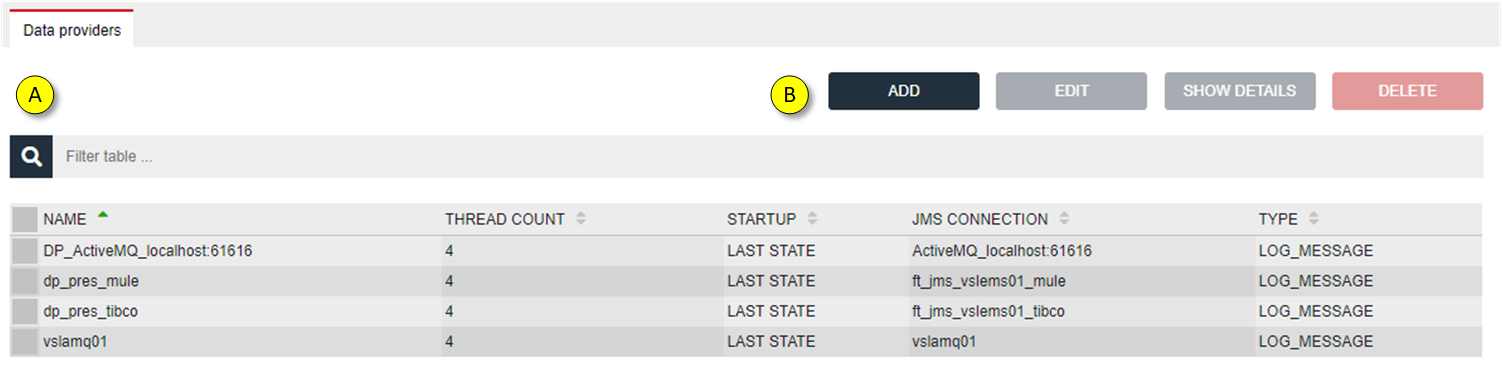
Task: Sort by TYPE column arrows
Action: pyautogui.click(x=1313, y=219)
